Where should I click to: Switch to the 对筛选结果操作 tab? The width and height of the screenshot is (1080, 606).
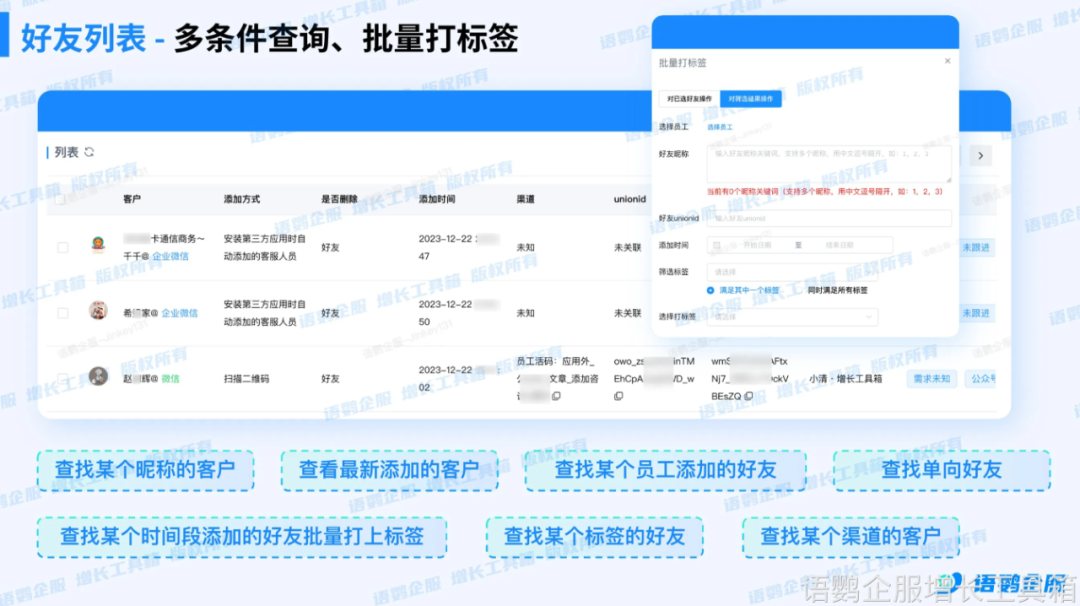[x=751, y=98]
